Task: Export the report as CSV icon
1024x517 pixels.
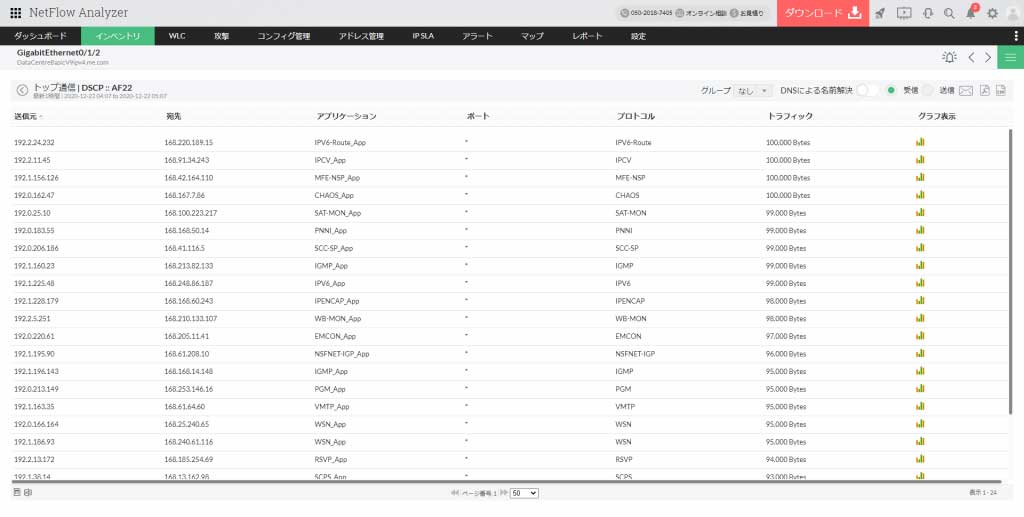Action: [1000, 91]
